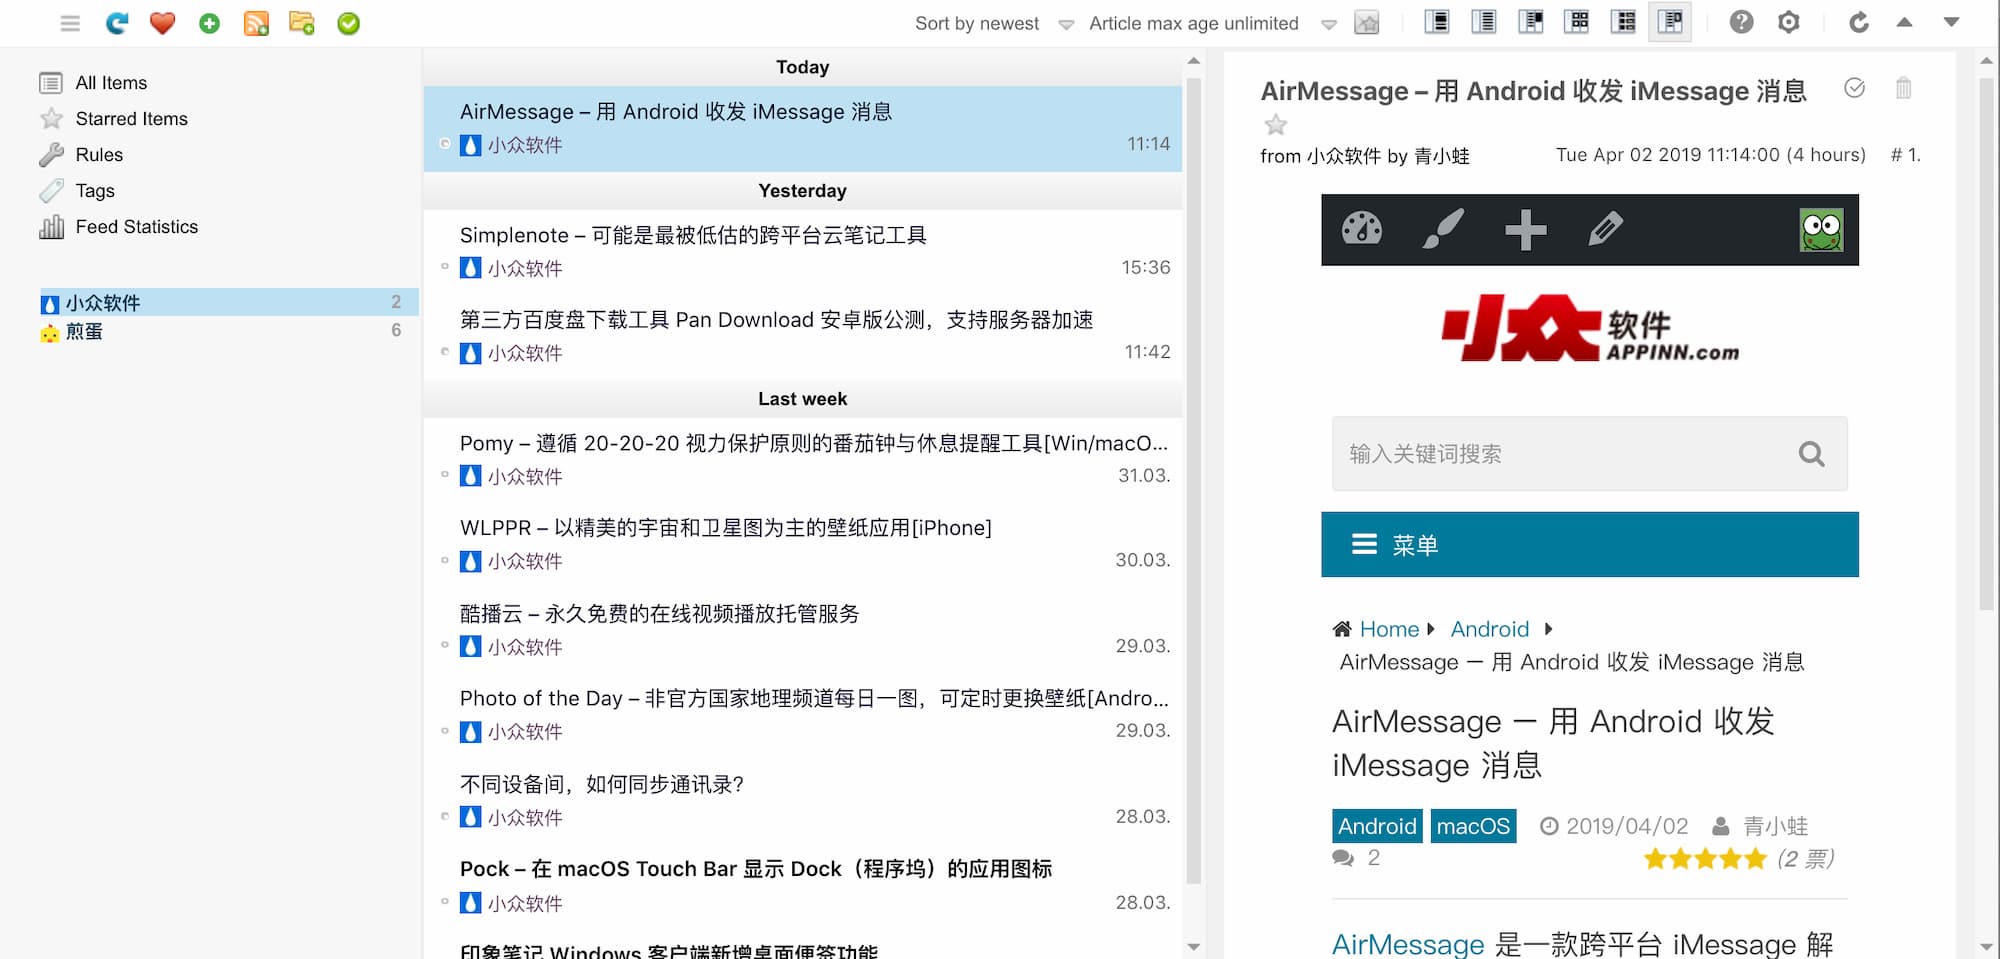
Task: Mark open article read via checkmark circle
Action: click(1854, 88)
